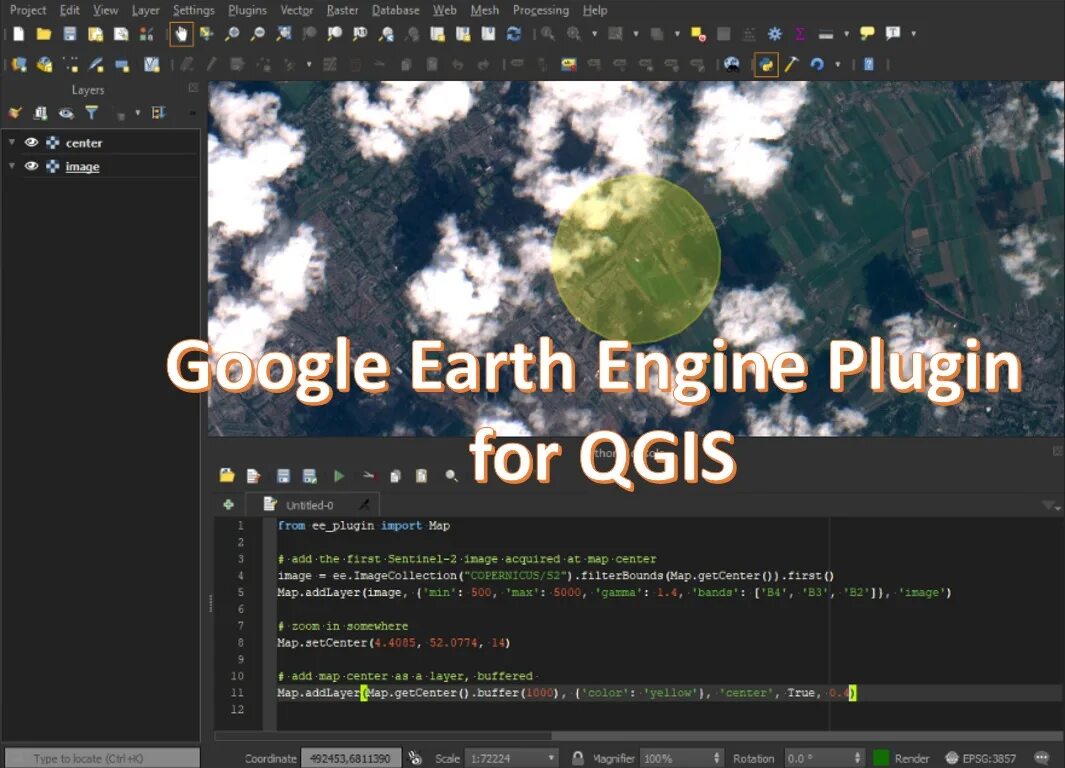Click the Coordinate input field

[x=350, y=758]
